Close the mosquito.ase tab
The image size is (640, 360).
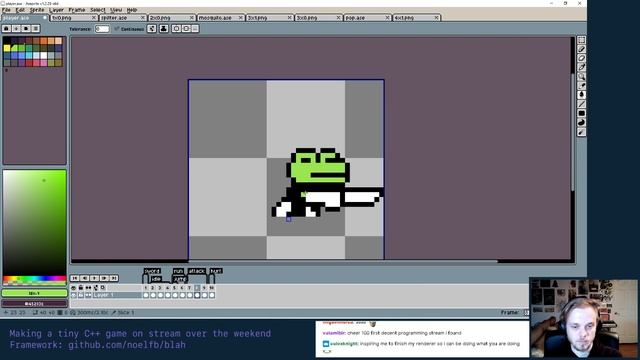(x=240, y=18)
